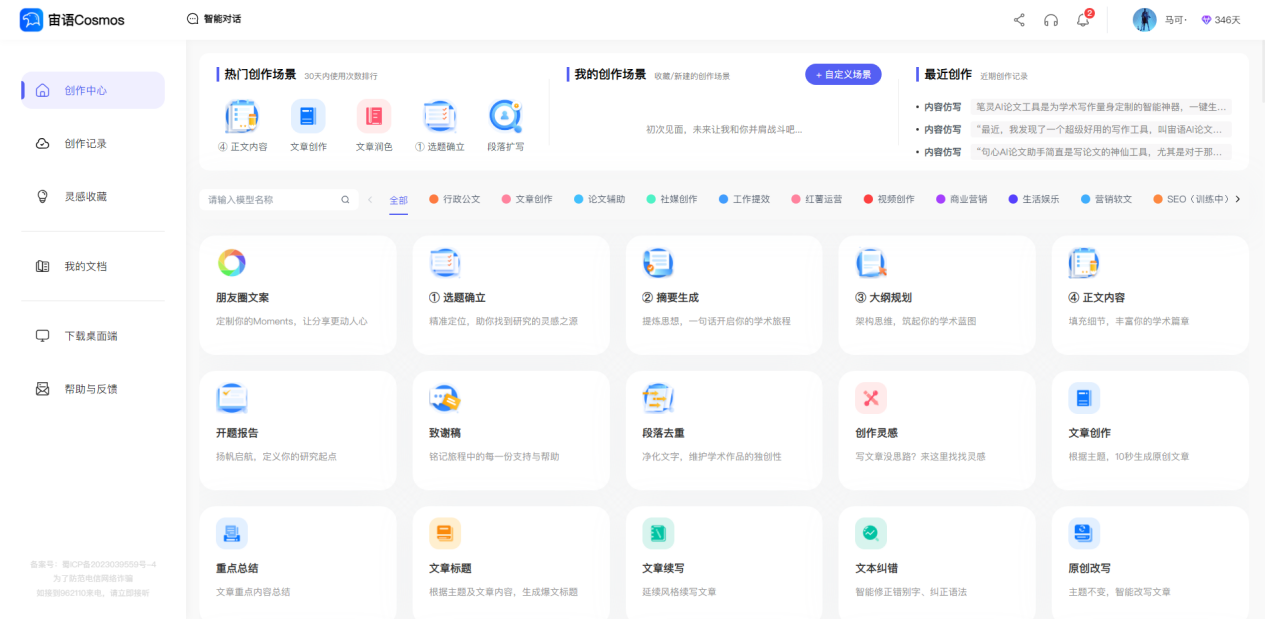
Task: Open the 创作灵感 card icon
Action: (x=871, y=398)
